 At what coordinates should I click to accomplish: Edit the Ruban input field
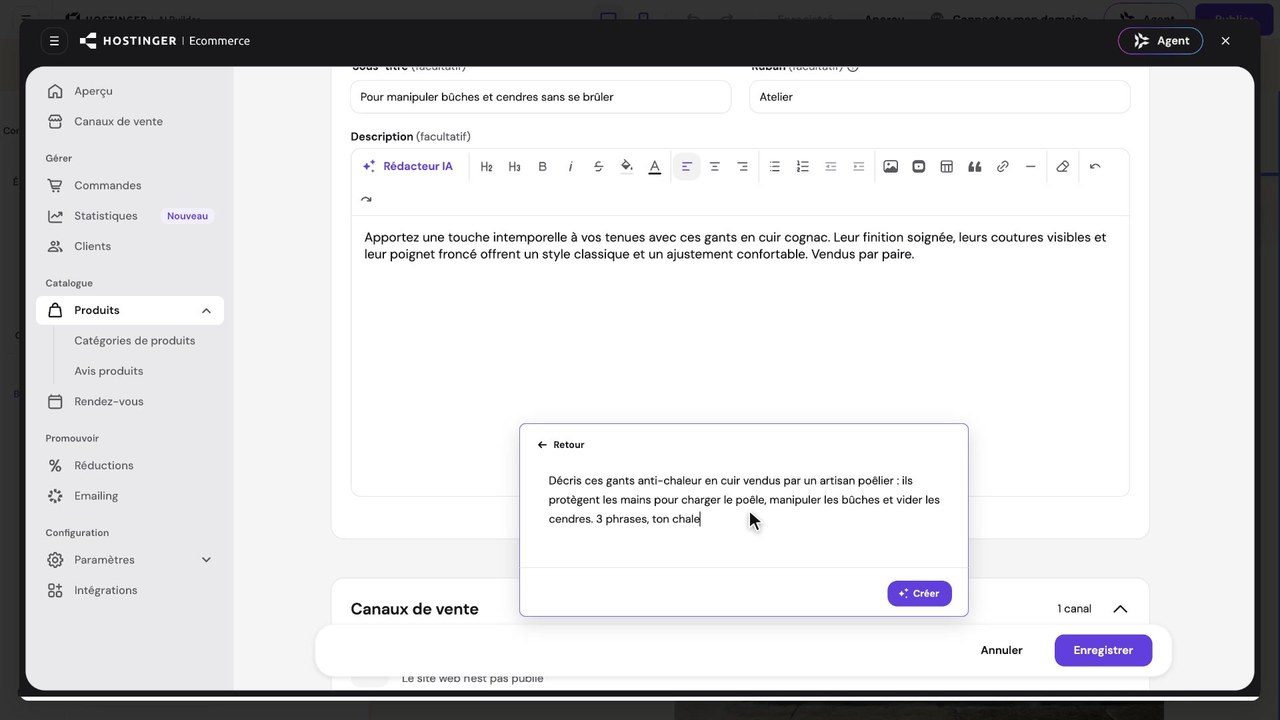pos(940,97)
